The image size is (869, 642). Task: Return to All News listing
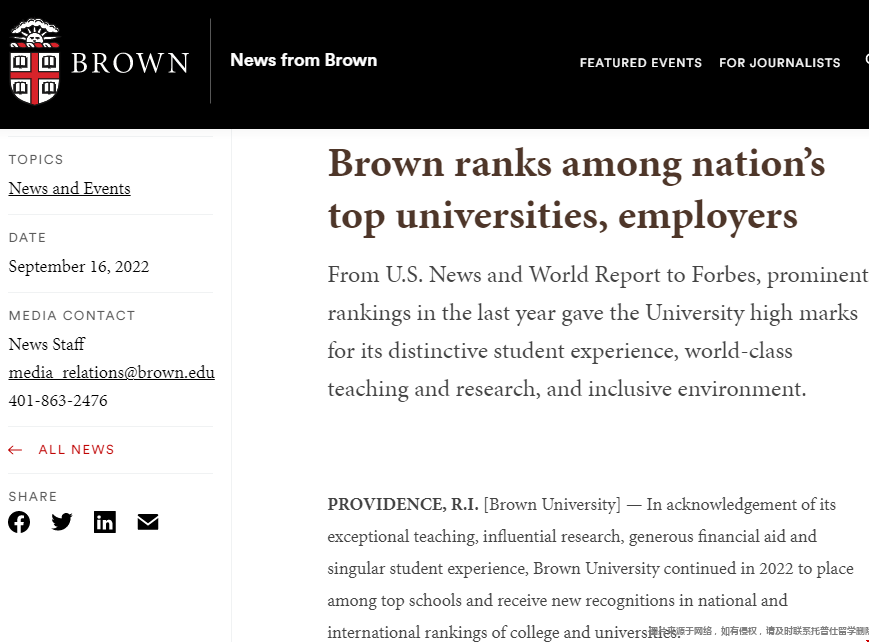click(x=76, y=450)
